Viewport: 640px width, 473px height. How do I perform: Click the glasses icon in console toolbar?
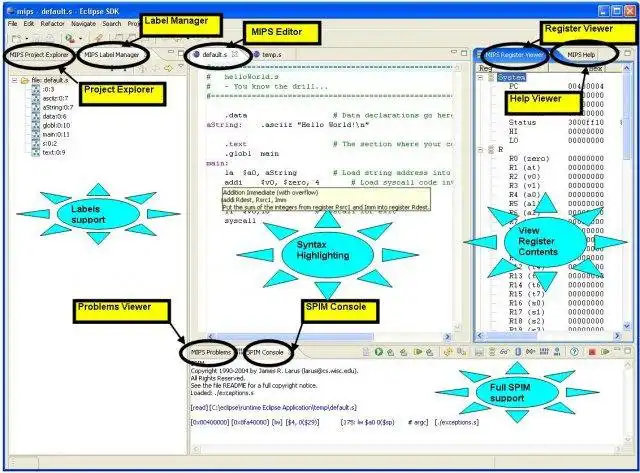pyautogui.click(x=504, y=351)
